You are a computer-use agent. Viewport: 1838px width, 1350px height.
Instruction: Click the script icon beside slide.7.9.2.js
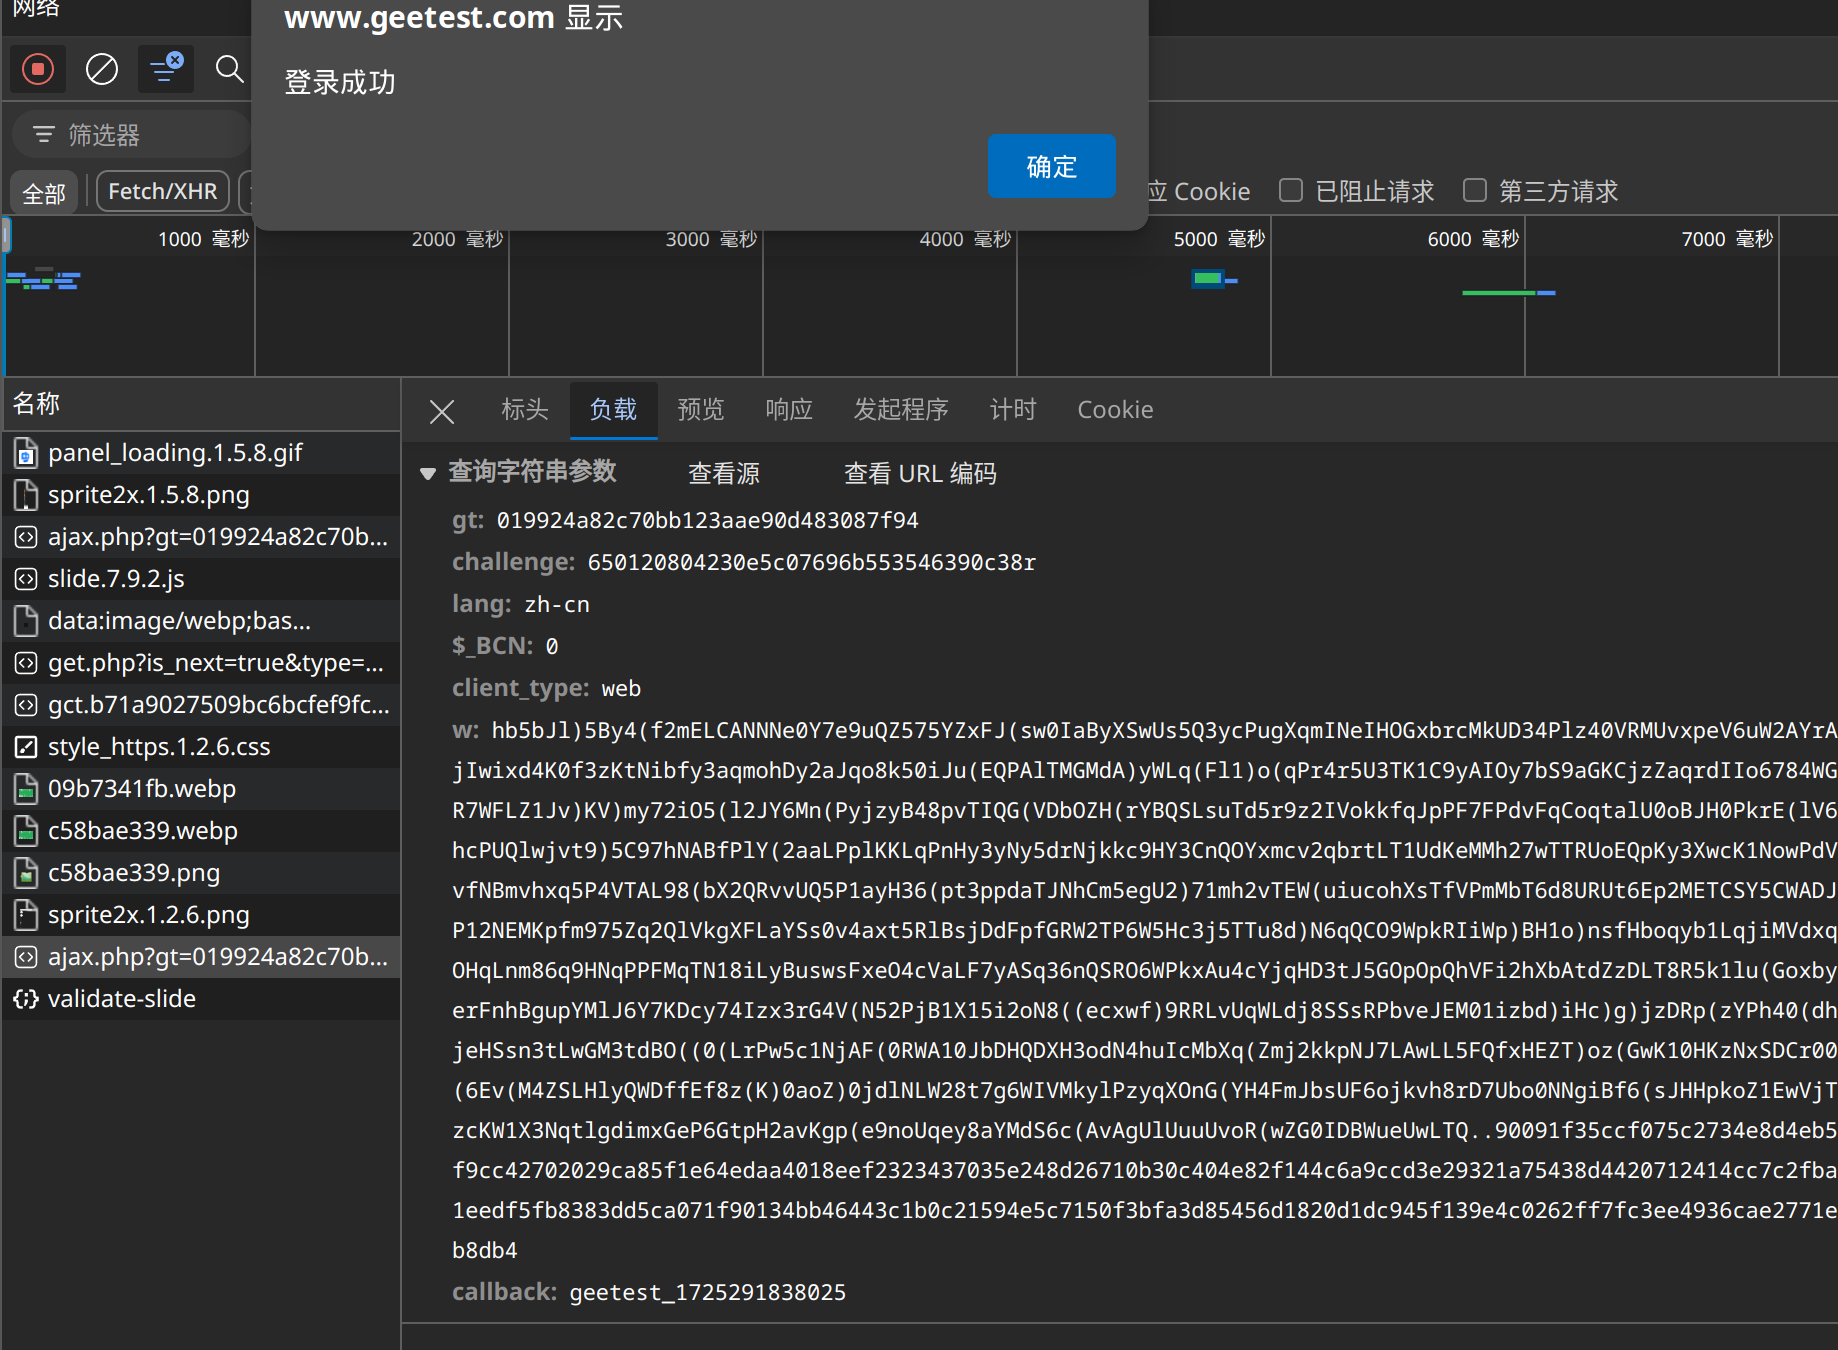pyautogui.click(x=26, y=579)
